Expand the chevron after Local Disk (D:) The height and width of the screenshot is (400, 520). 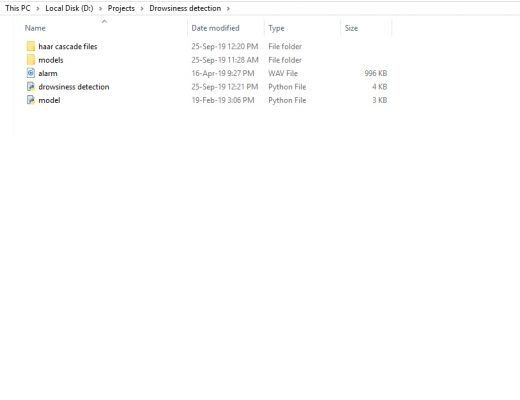[100, 8]
